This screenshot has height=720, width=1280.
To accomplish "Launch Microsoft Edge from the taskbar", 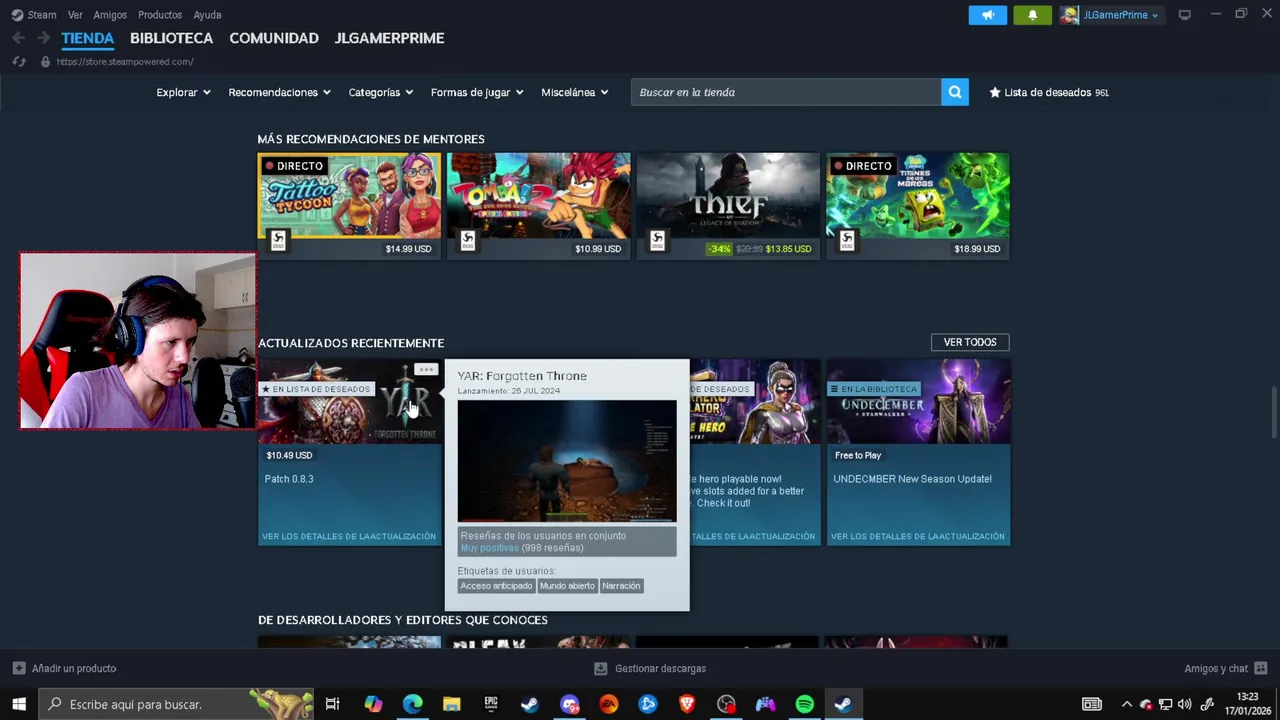I will 412,704.
